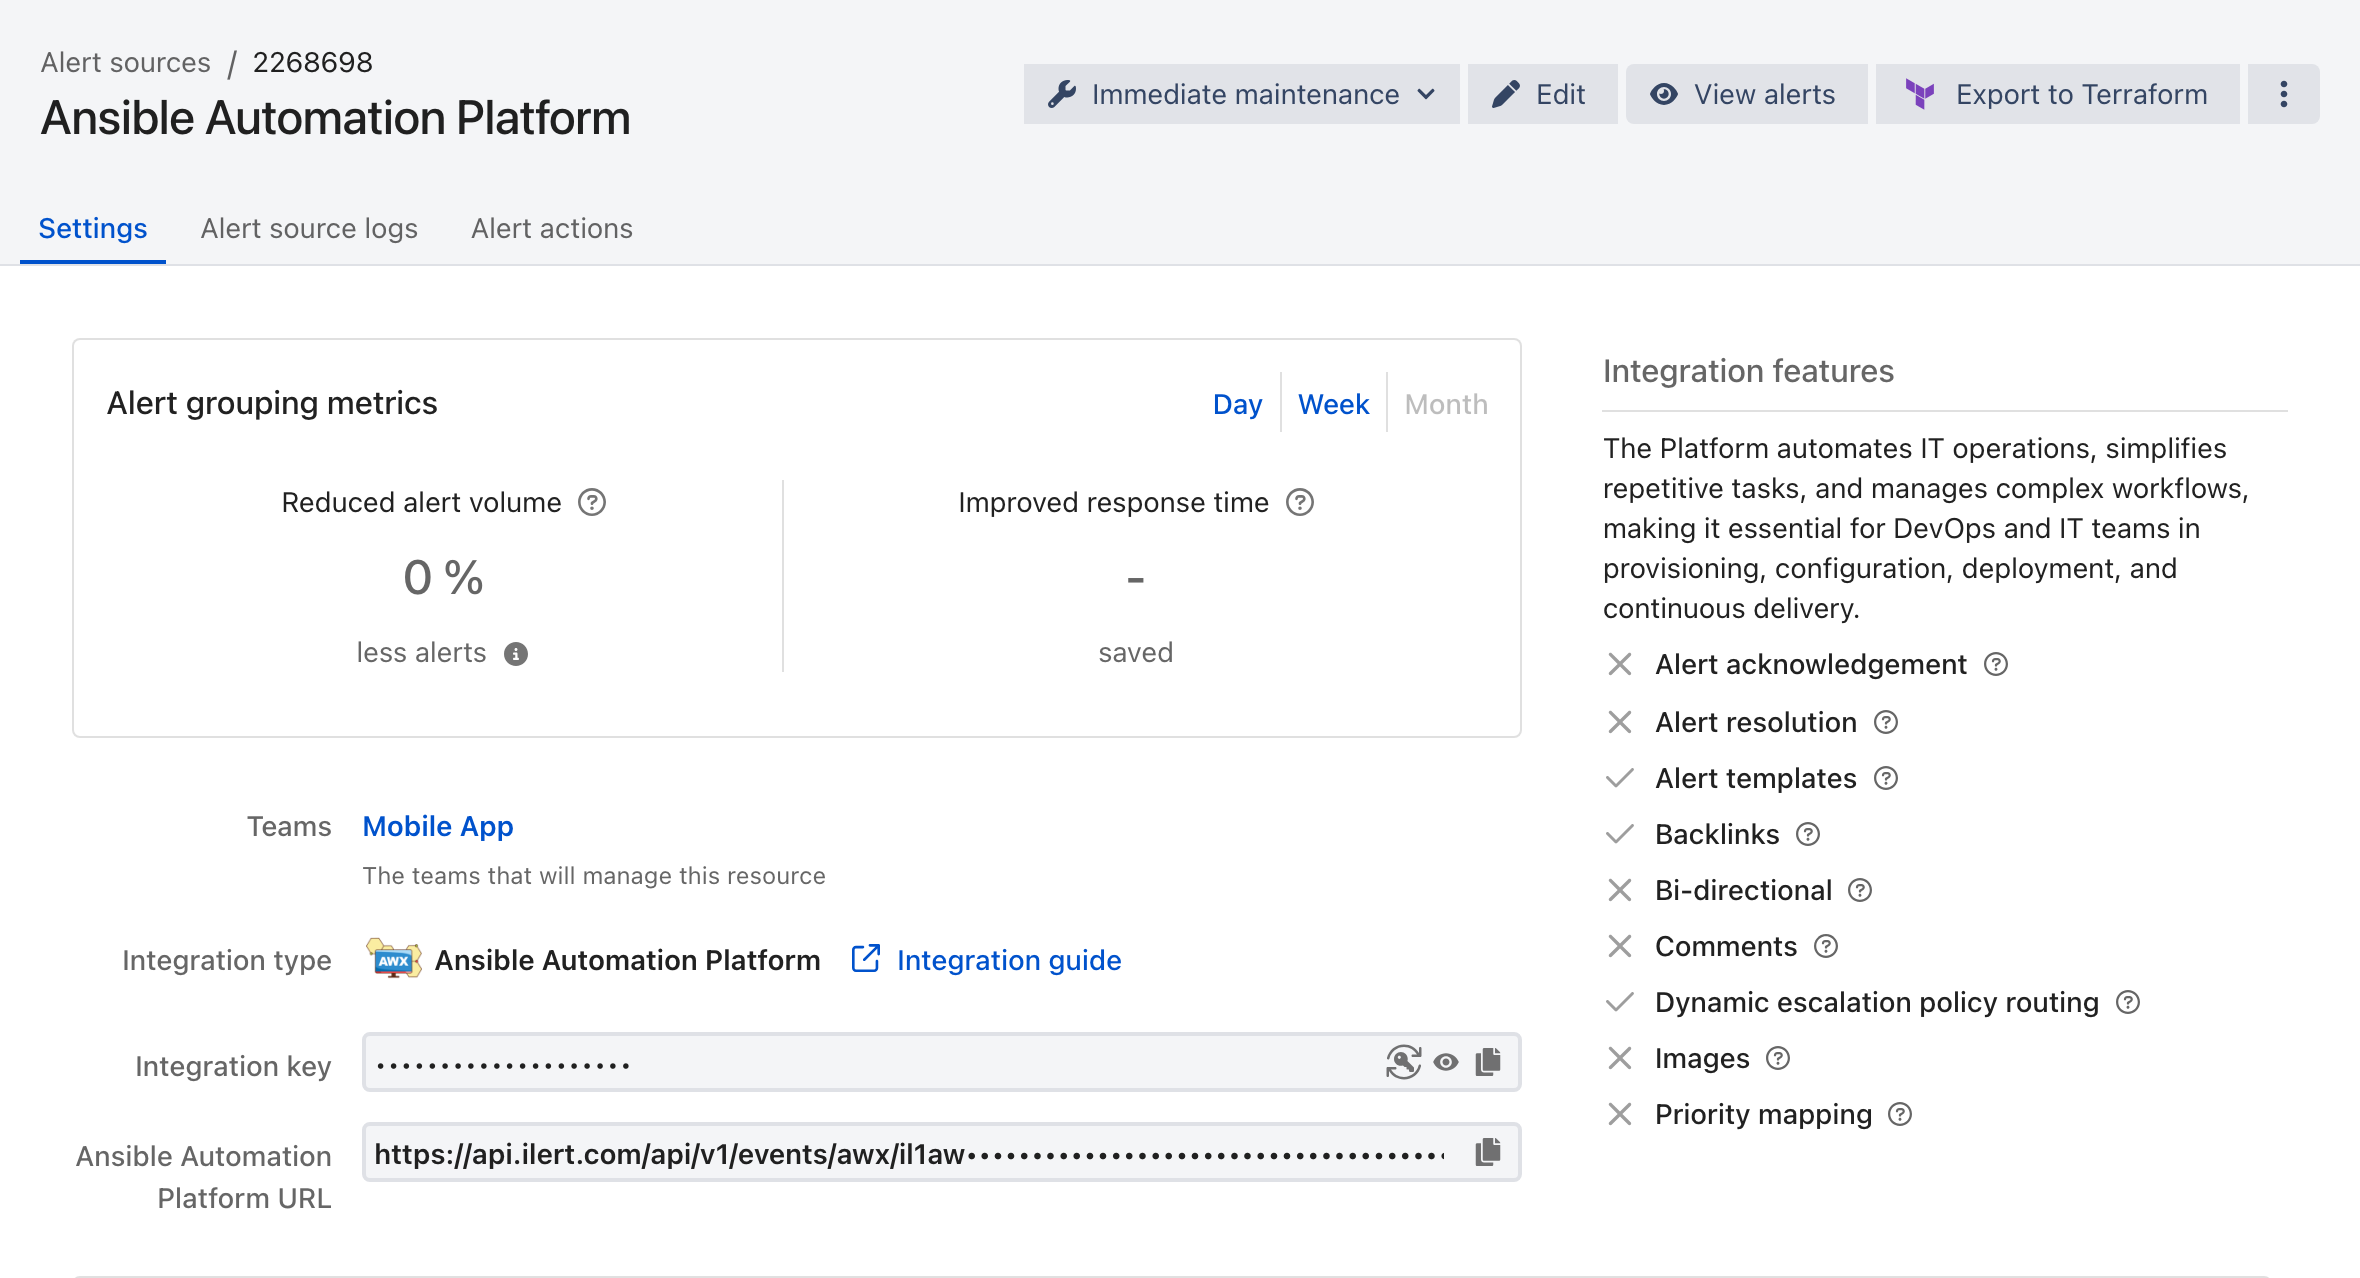Open help for Comments
2360x1278 pixels.
click(1826, 946)
